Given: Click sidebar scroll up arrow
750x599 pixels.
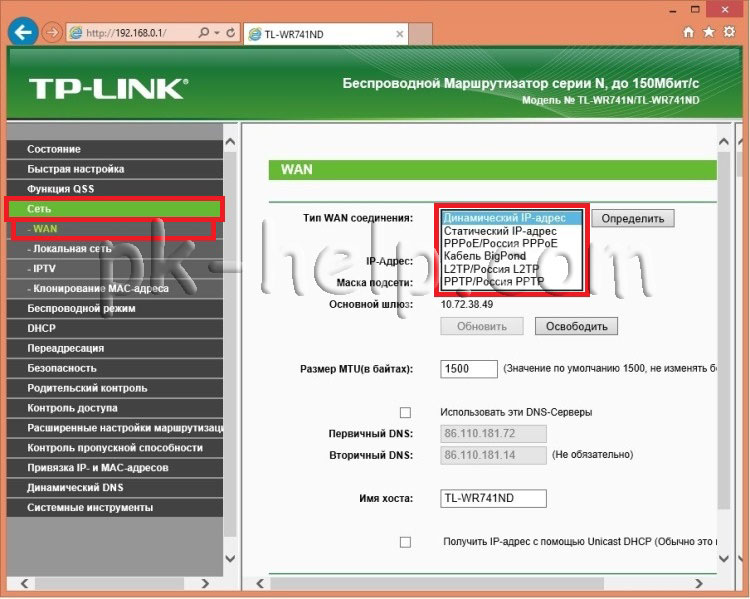Looking at the screenshot, I should click(231, 142).
